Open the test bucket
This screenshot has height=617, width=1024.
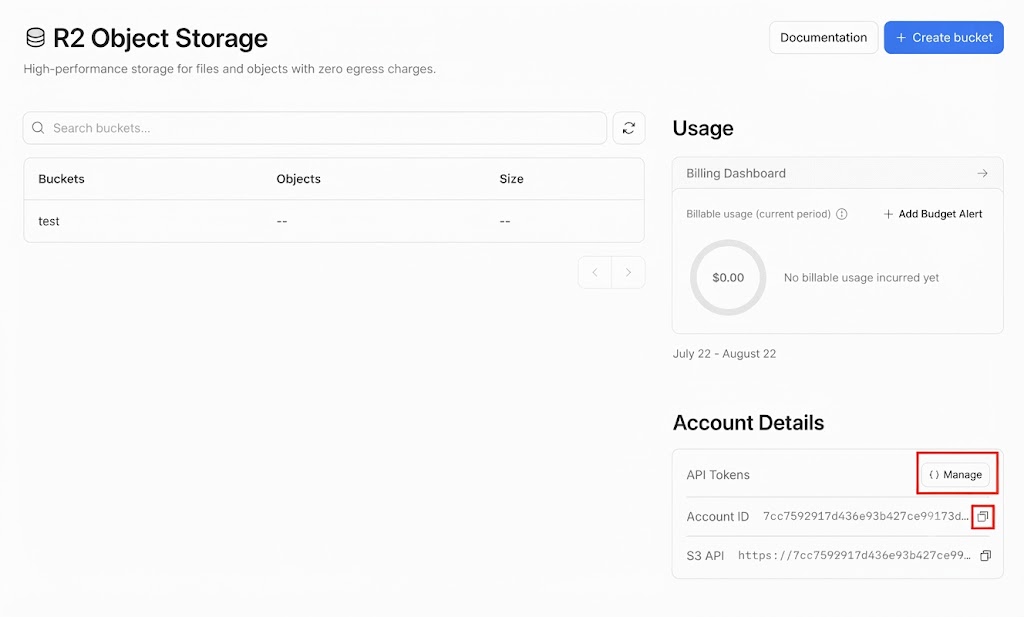pyautogui.click(x=49, y=221)
